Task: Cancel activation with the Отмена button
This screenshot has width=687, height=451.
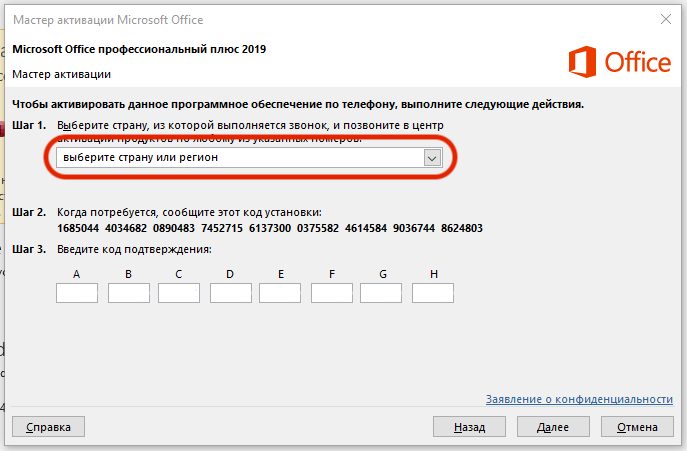Action: pyautogui.click(x=636, y=427)
